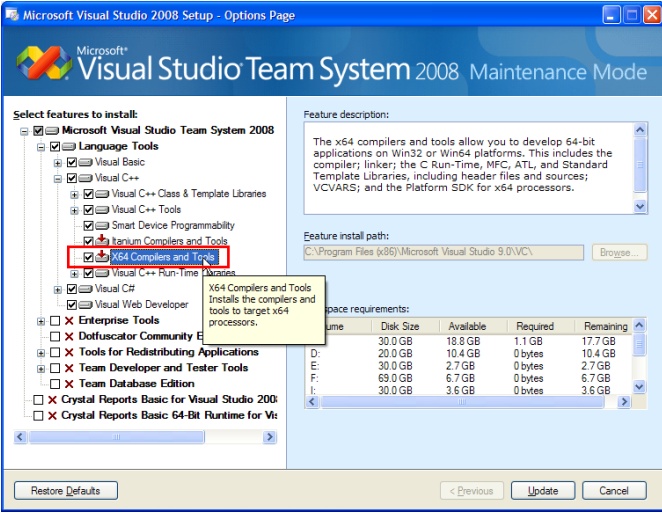Uncheck the Visual Basic checkbox

click(x=72, y=162)
